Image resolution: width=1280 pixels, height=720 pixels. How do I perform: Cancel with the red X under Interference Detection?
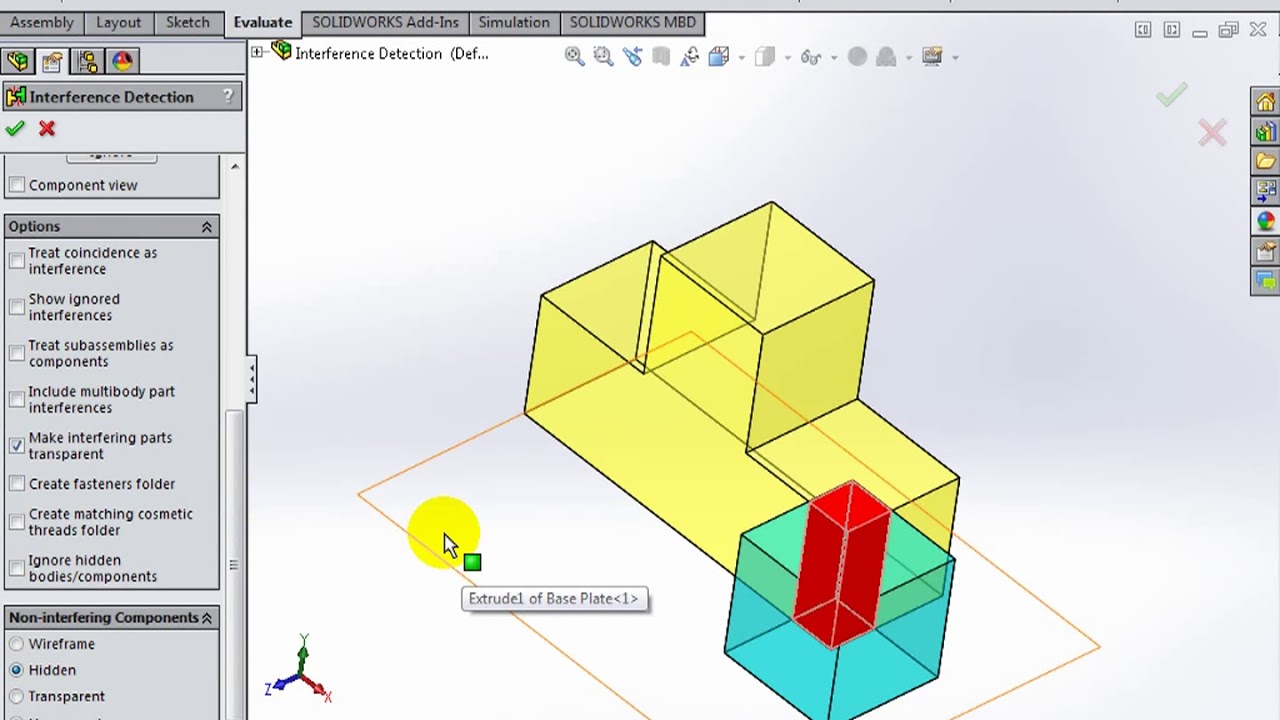tap(47, 128)
